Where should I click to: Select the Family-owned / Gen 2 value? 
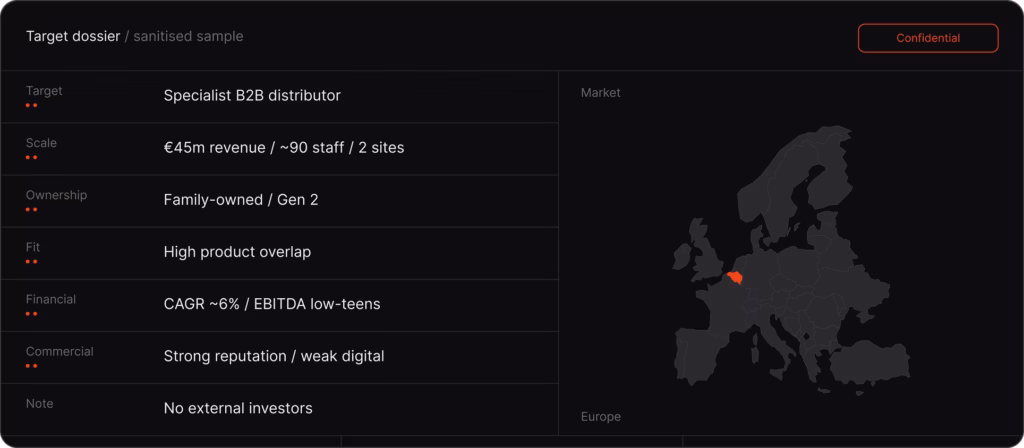click(241, 200)
